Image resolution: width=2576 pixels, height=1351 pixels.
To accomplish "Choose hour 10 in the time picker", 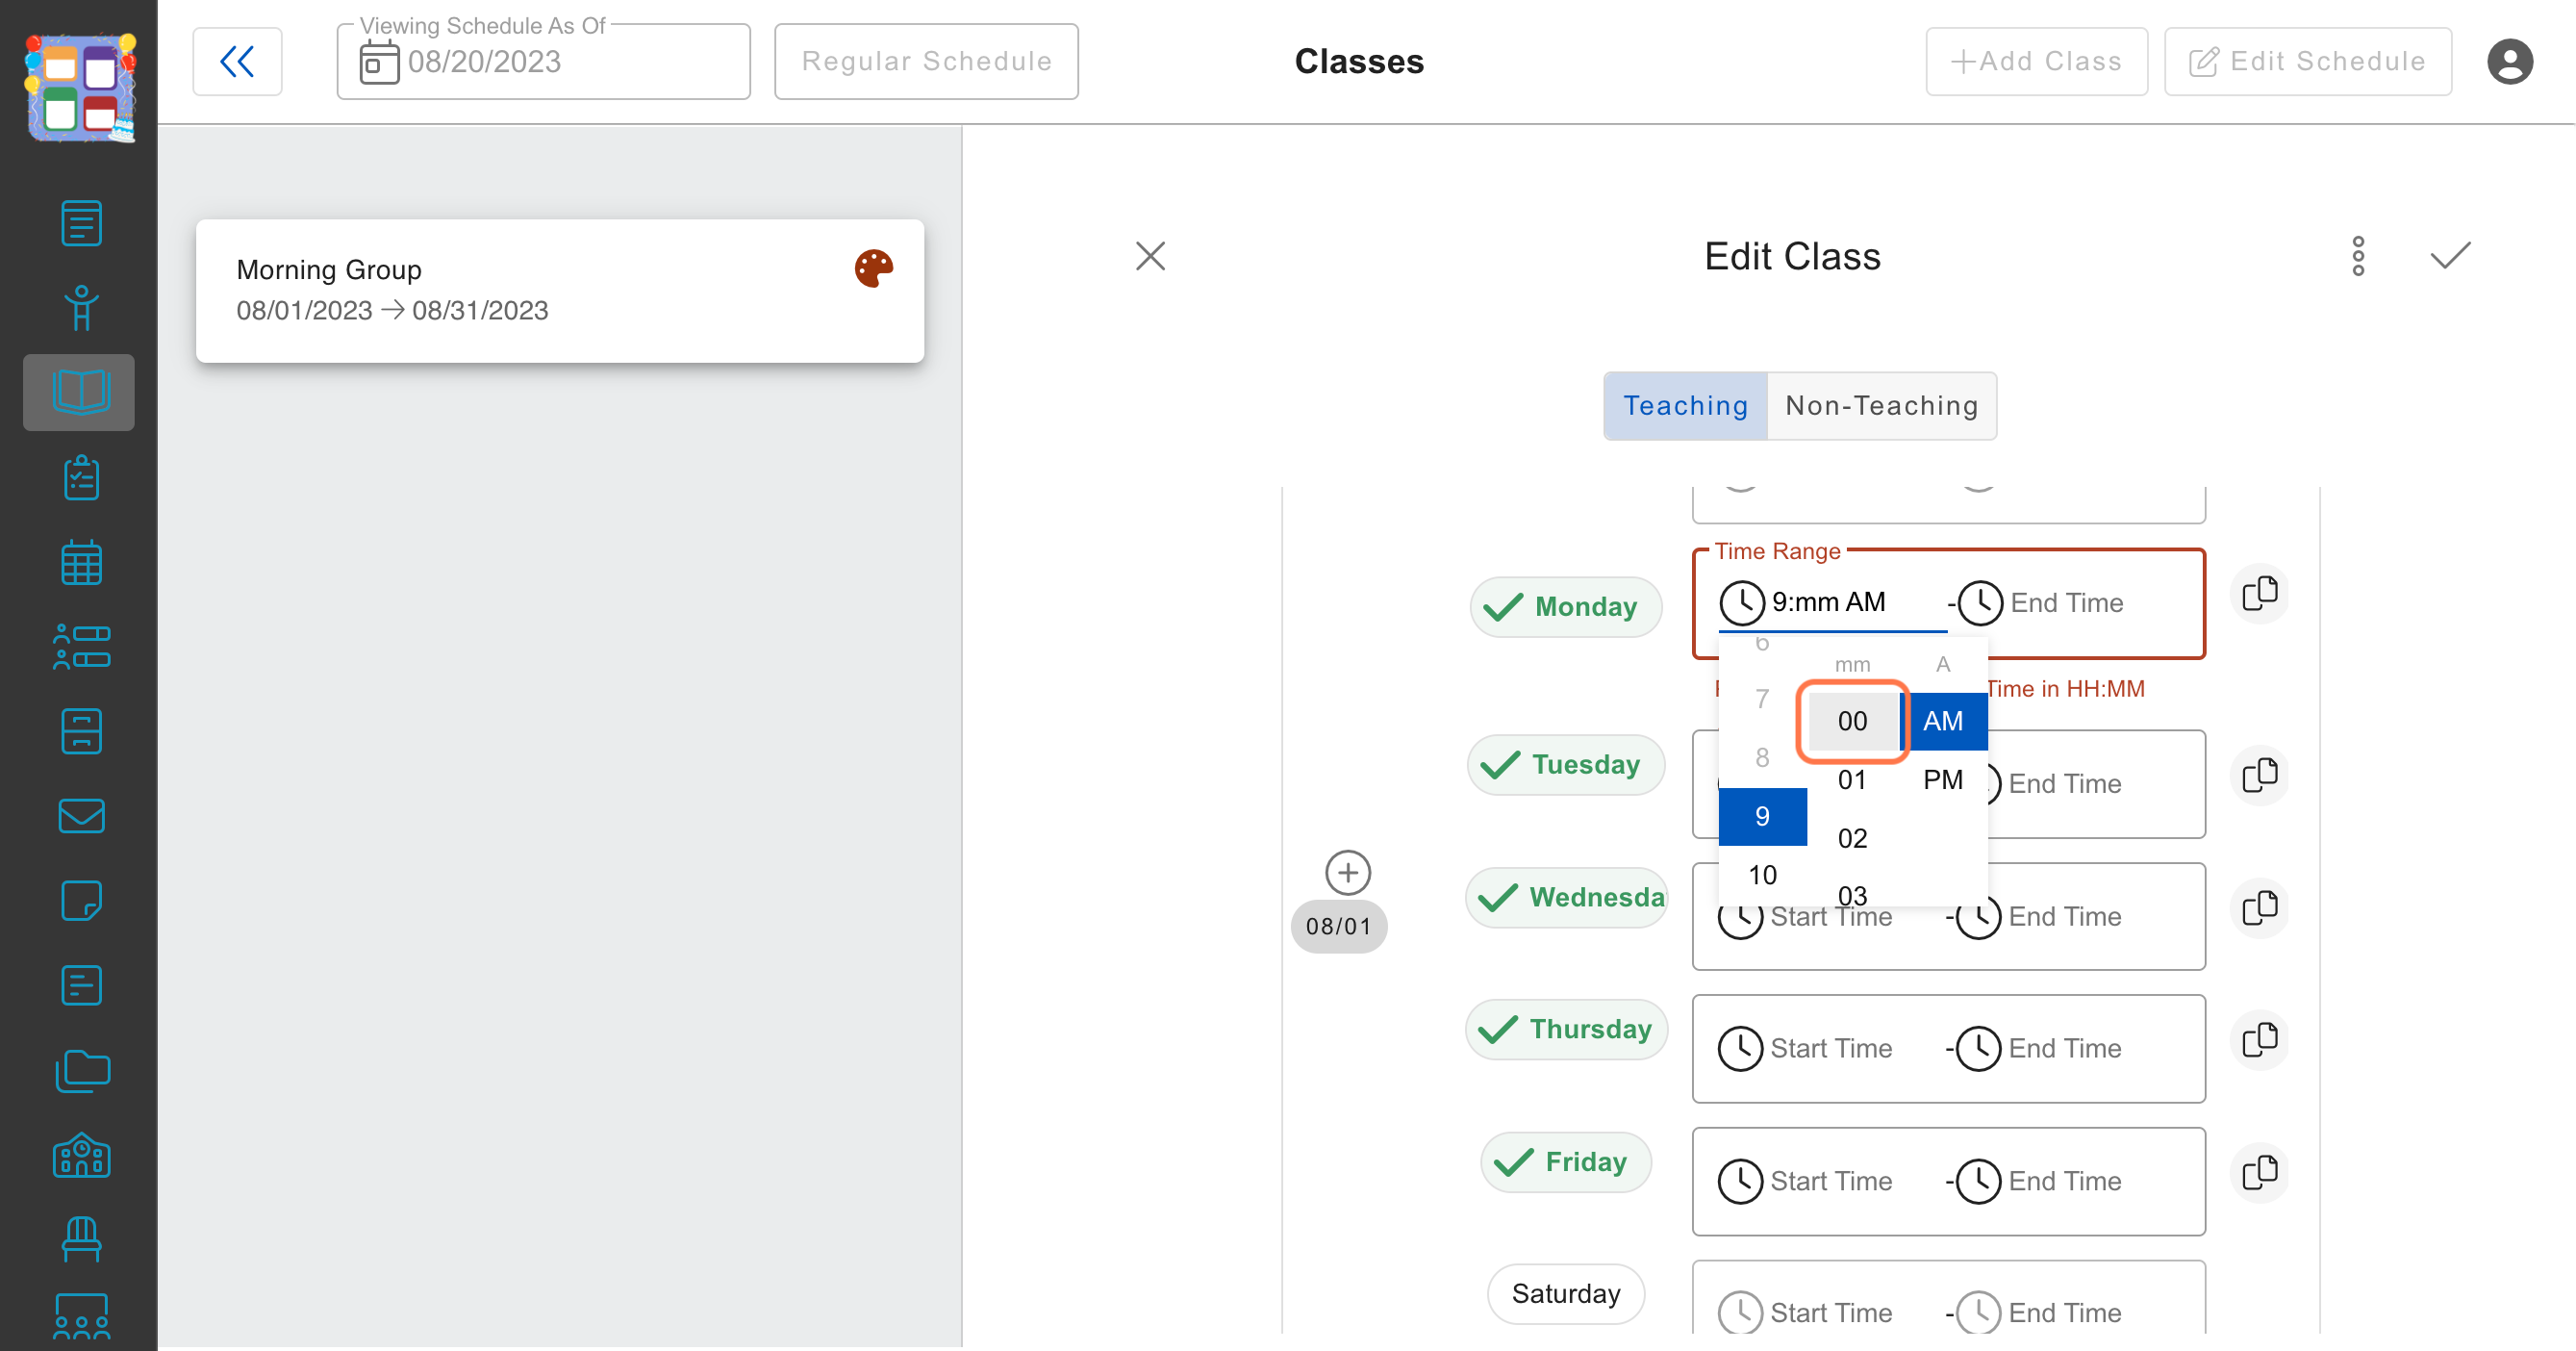I will [1762, 875].
